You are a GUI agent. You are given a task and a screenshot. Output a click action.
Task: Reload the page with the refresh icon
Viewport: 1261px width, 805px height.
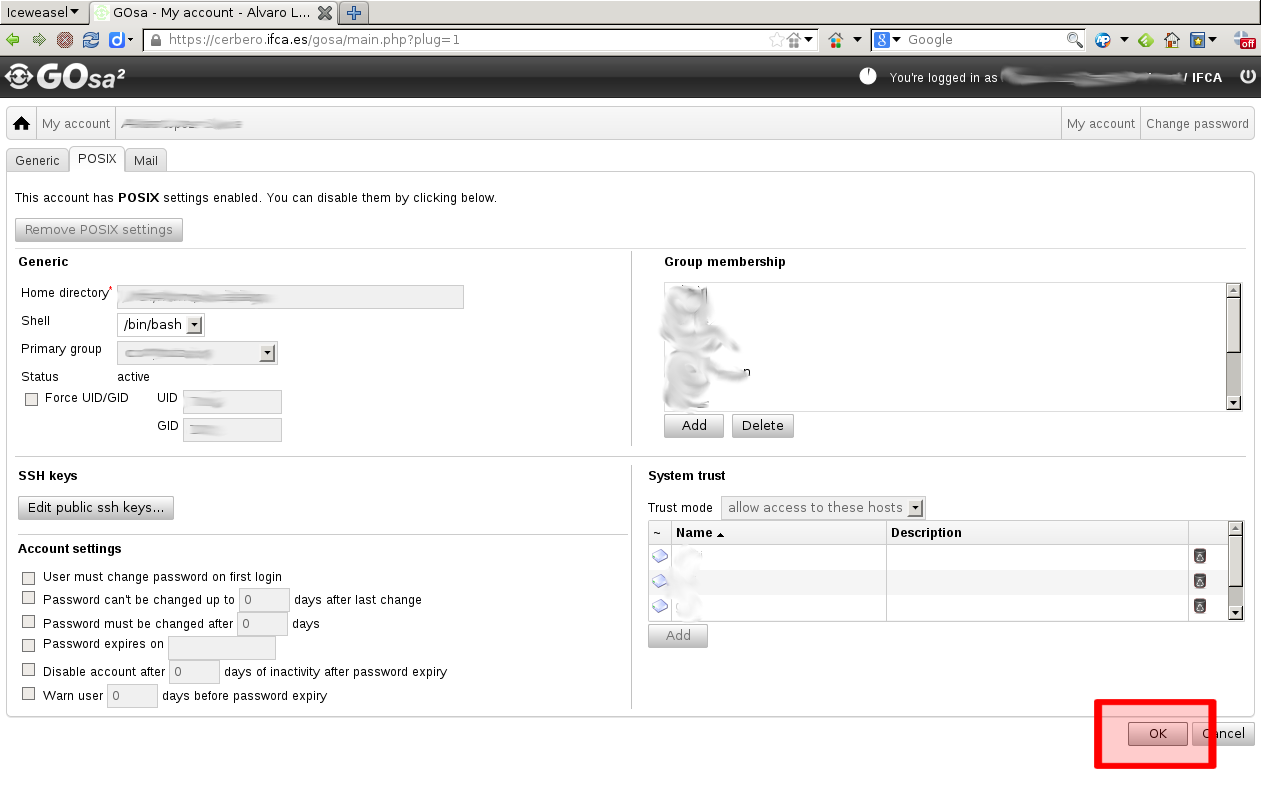[91, 40]
